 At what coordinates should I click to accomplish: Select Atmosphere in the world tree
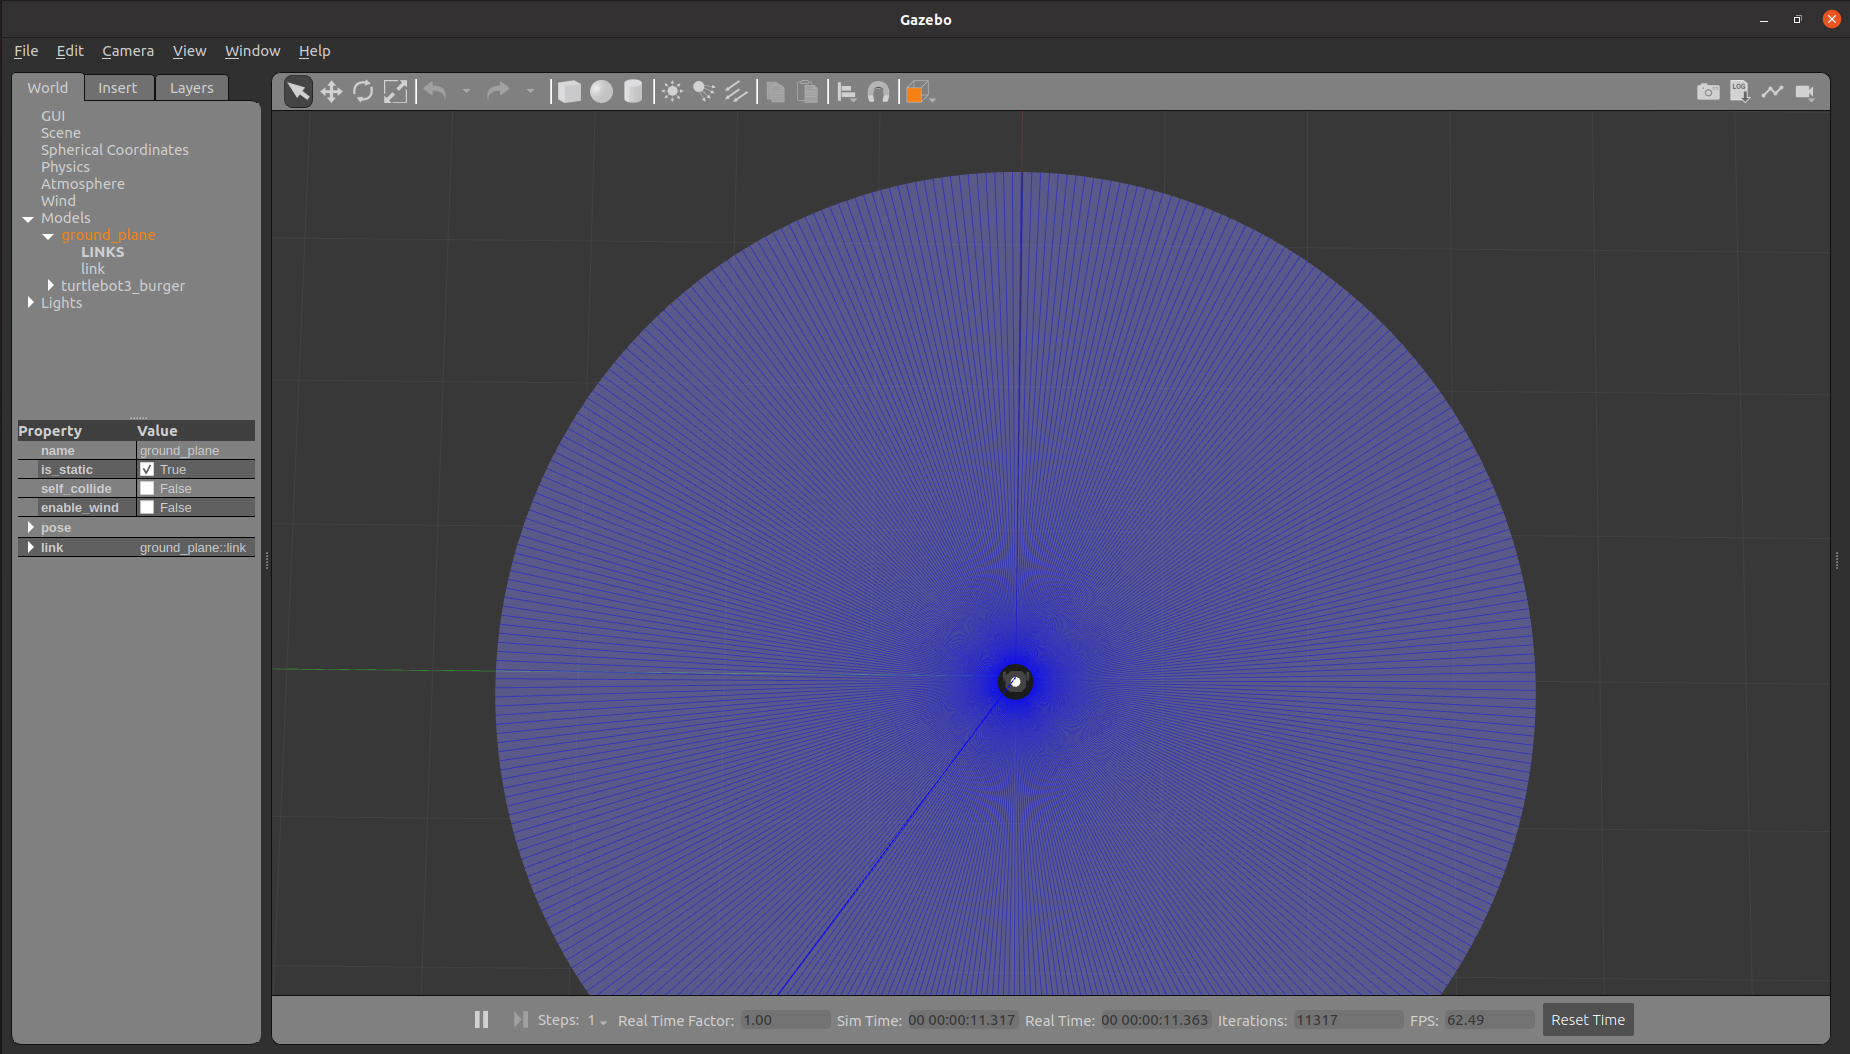pos(83,184)
